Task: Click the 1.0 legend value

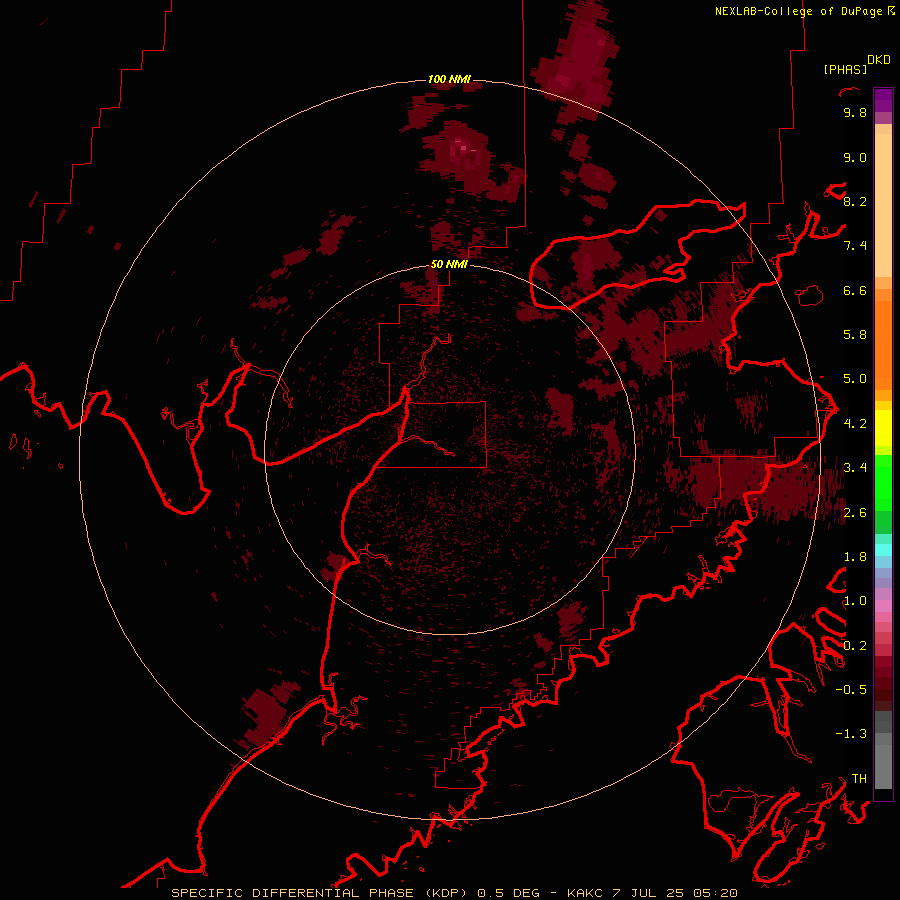Action: (x=855, y=601)
